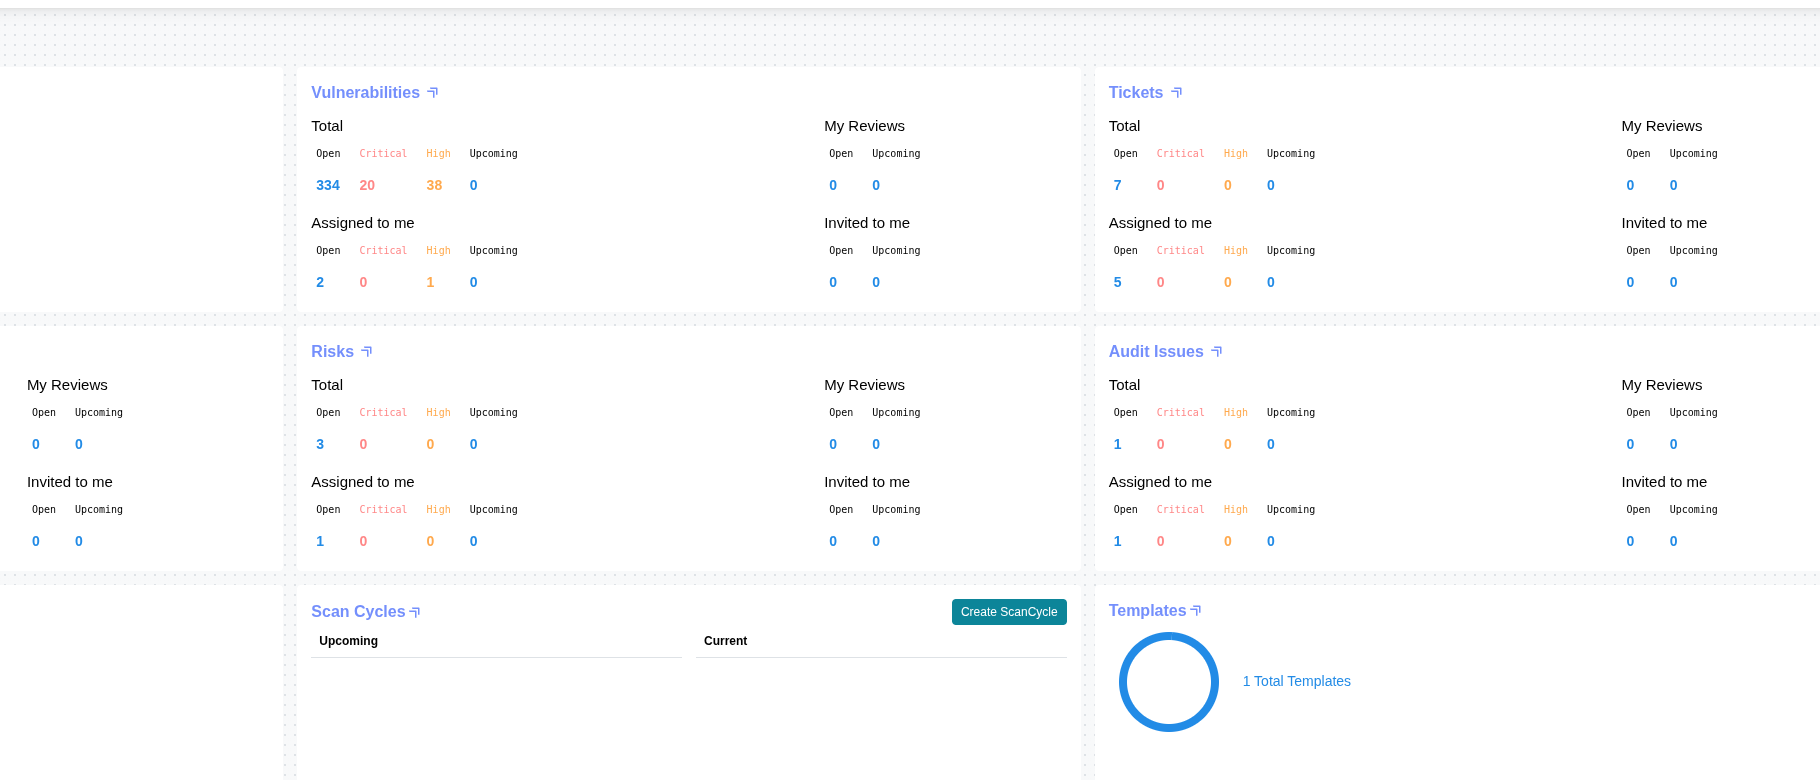
Task: Click Audit Issues Invited to me upcoming count 0
Action: click(1674, 541)
